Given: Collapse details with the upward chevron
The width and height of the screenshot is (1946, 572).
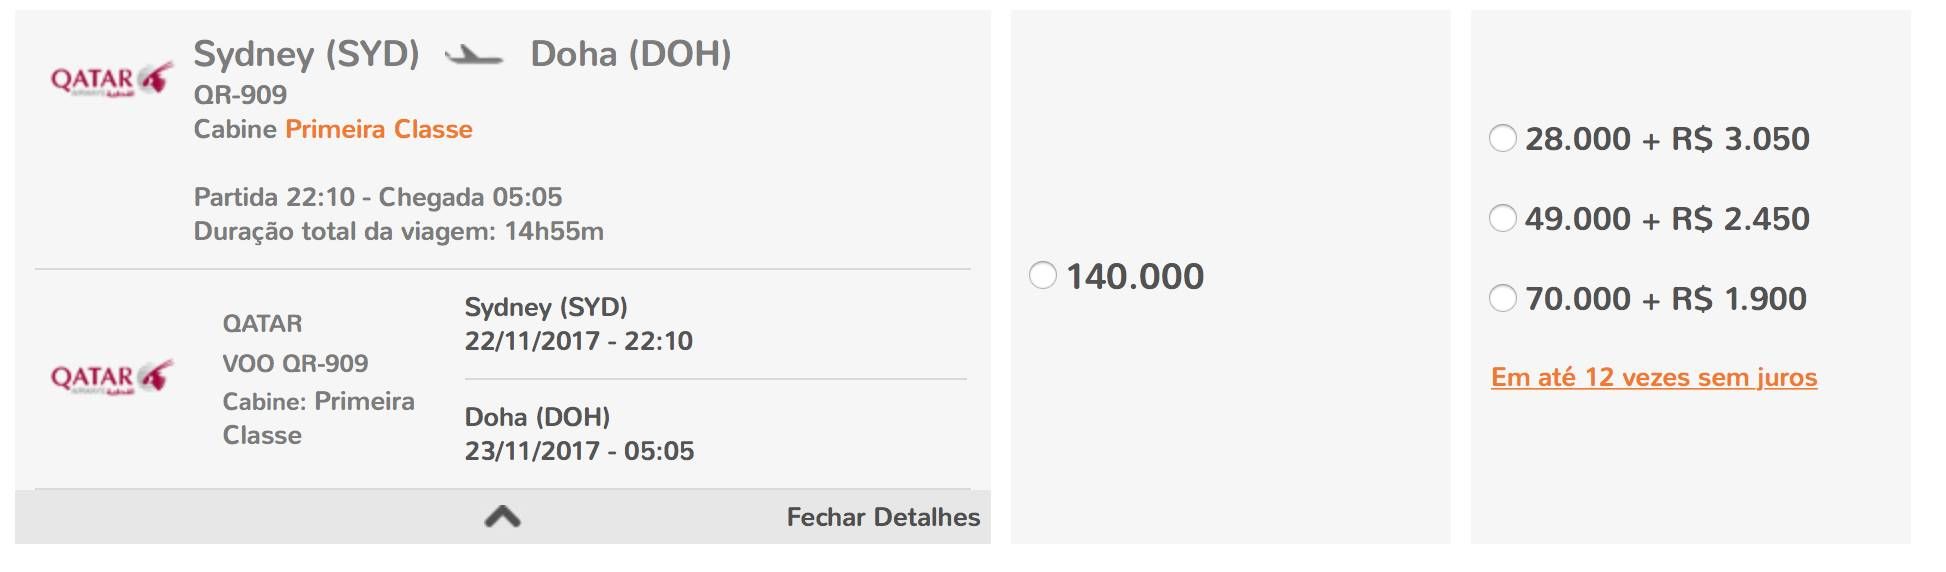Looking at the screenshot, I should coord(502,516).
